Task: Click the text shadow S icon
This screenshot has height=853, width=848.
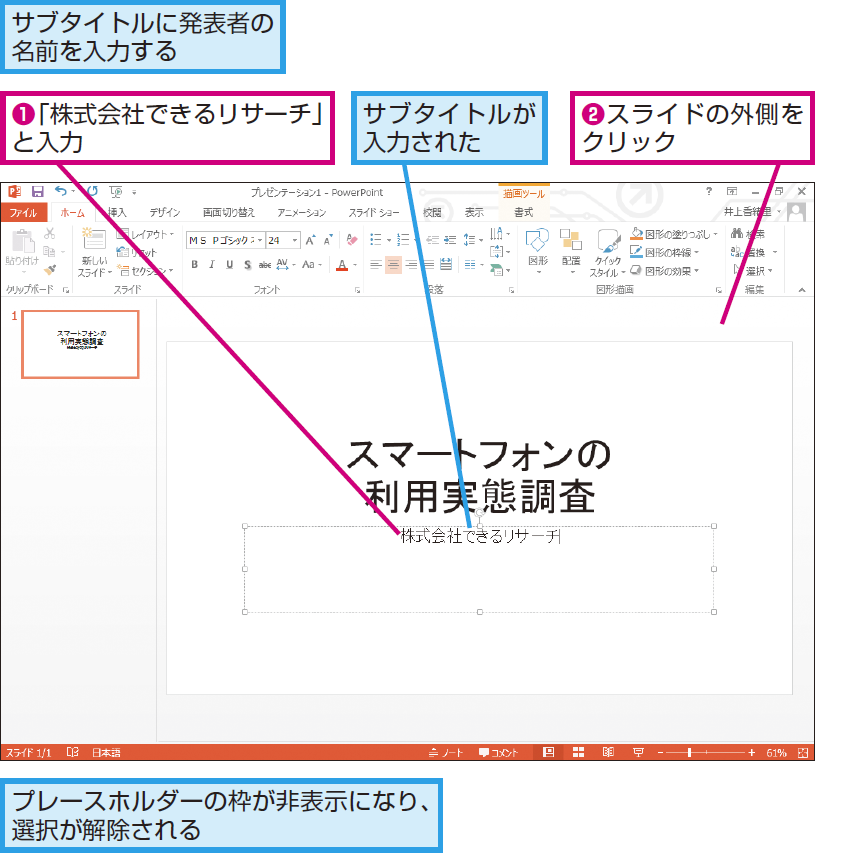Action: click(247, 265)
